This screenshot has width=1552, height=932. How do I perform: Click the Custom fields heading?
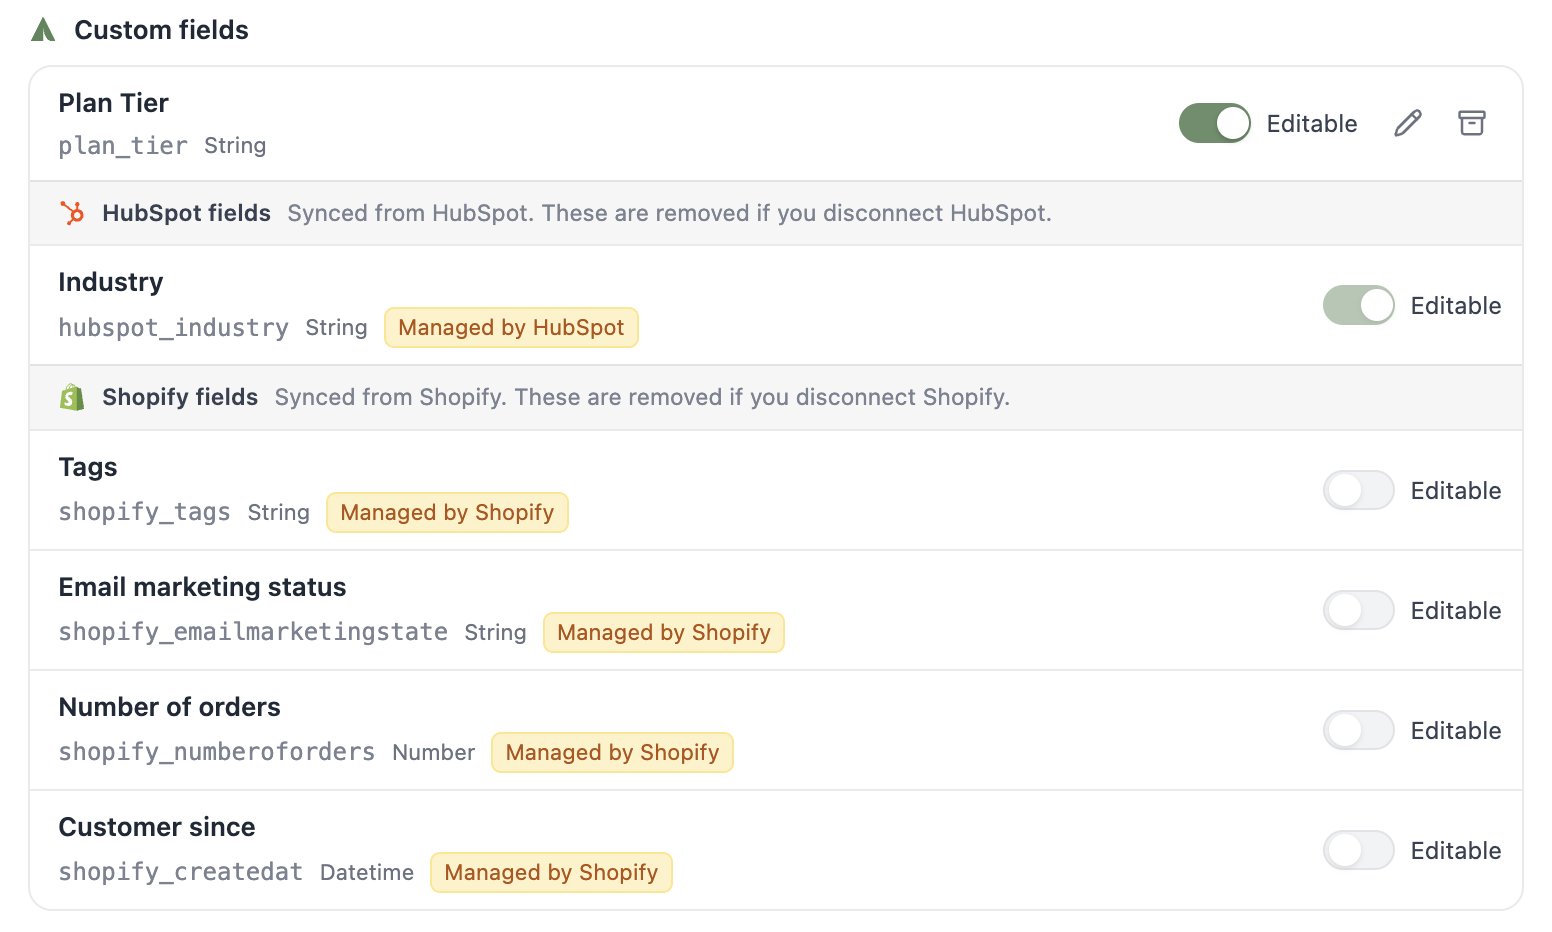click(161, 30)
